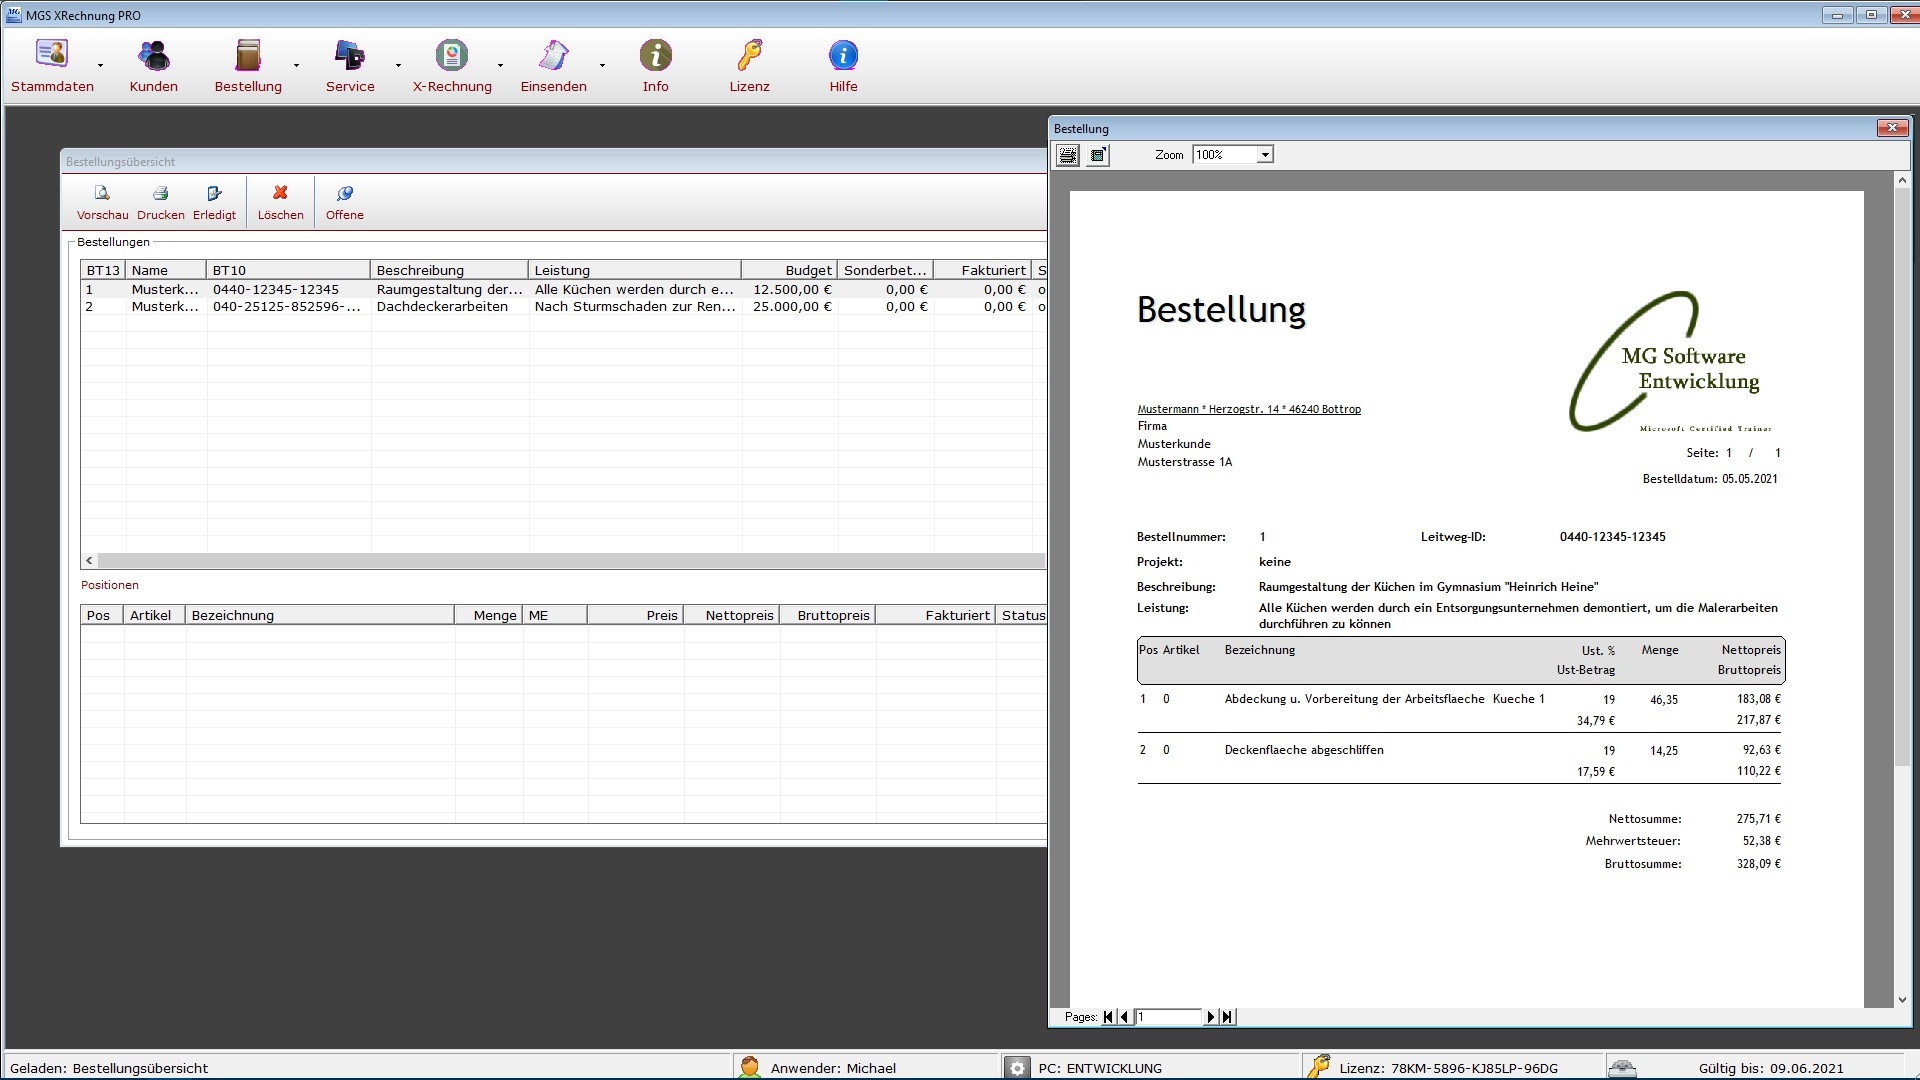
Task: Expand the Stammdaten dropdown arrow
Action: tap(100, 66)
